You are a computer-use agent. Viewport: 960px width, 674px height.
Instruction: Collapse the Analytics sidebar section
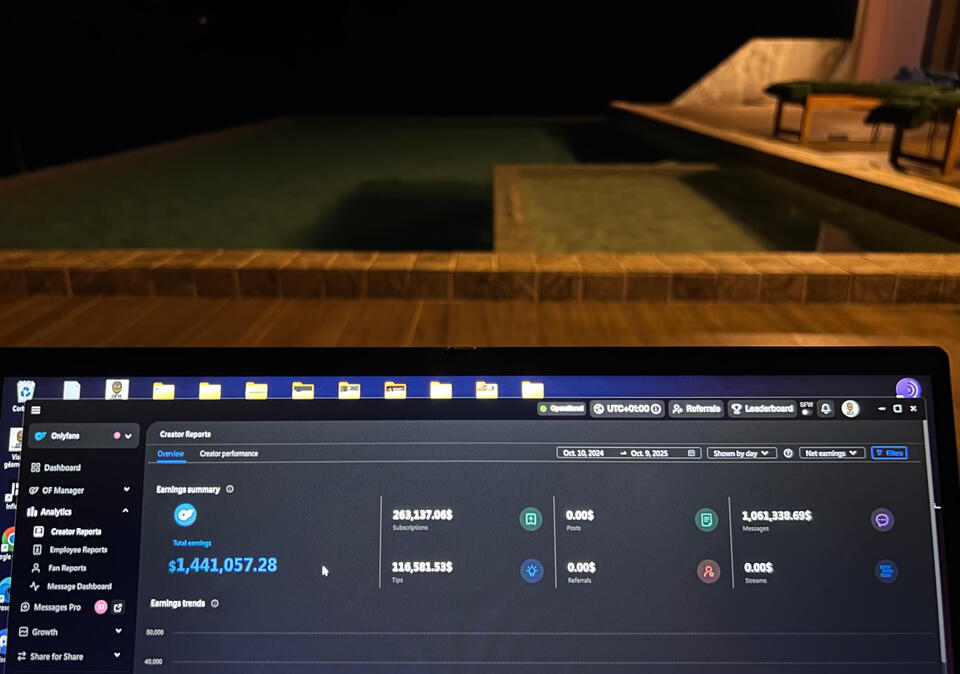[126, 511]
